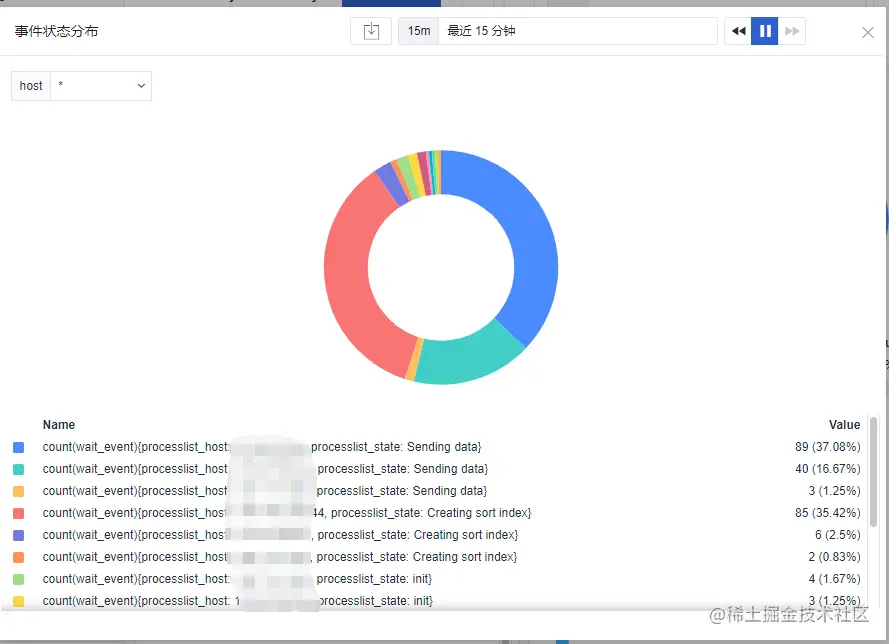
Task: Select the legend row with value 40 (16.67%)
Action: pos(437,469)
